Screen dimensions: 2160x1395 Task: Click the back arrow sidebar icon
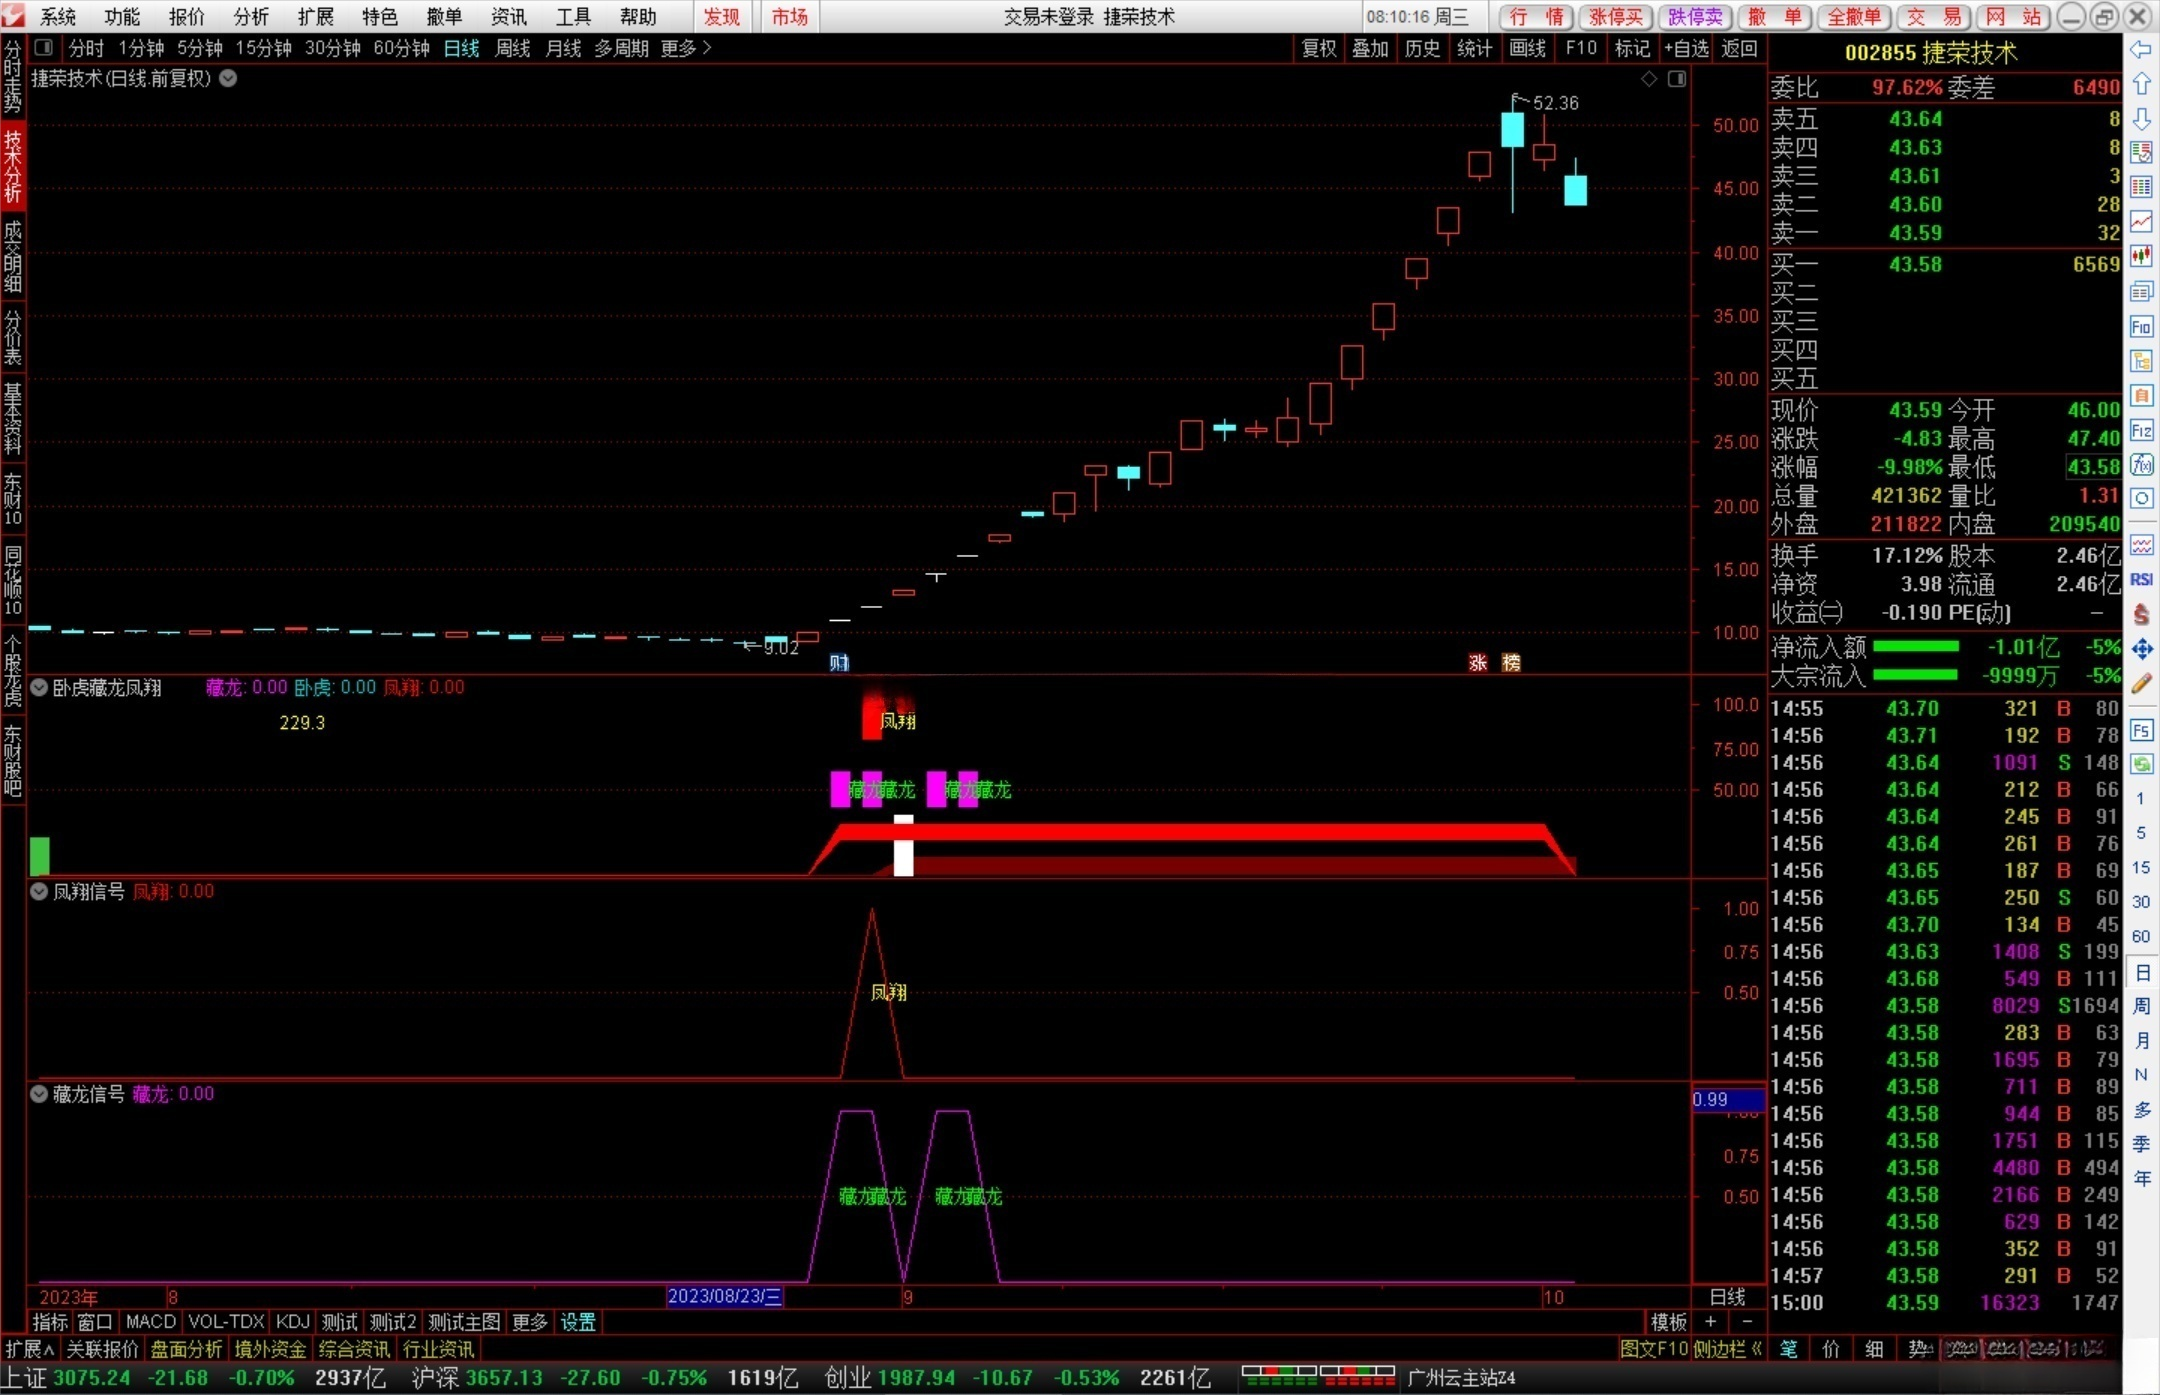pyautogui.click(x=2141, y=50)
